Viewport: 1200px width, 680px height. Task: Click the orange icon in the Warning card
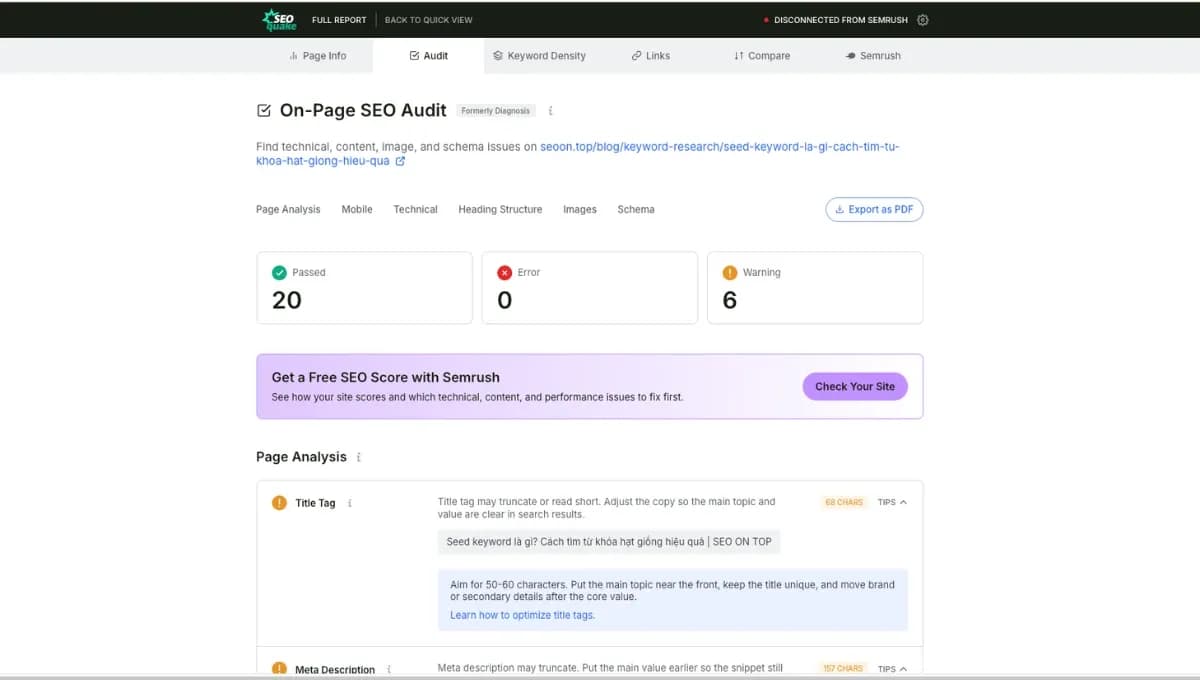tap(730, 272)
